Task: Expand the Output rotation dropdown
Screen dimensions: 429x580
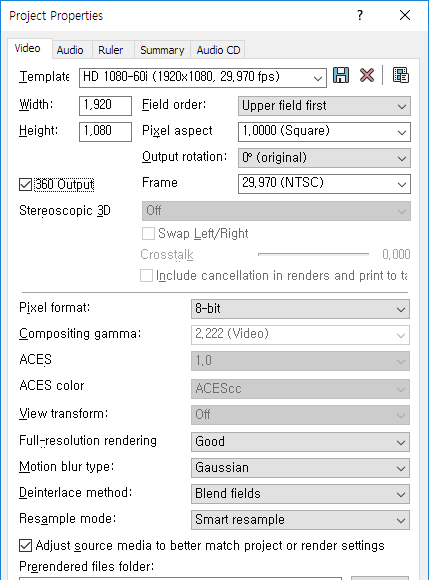Action: pos(324,158)
